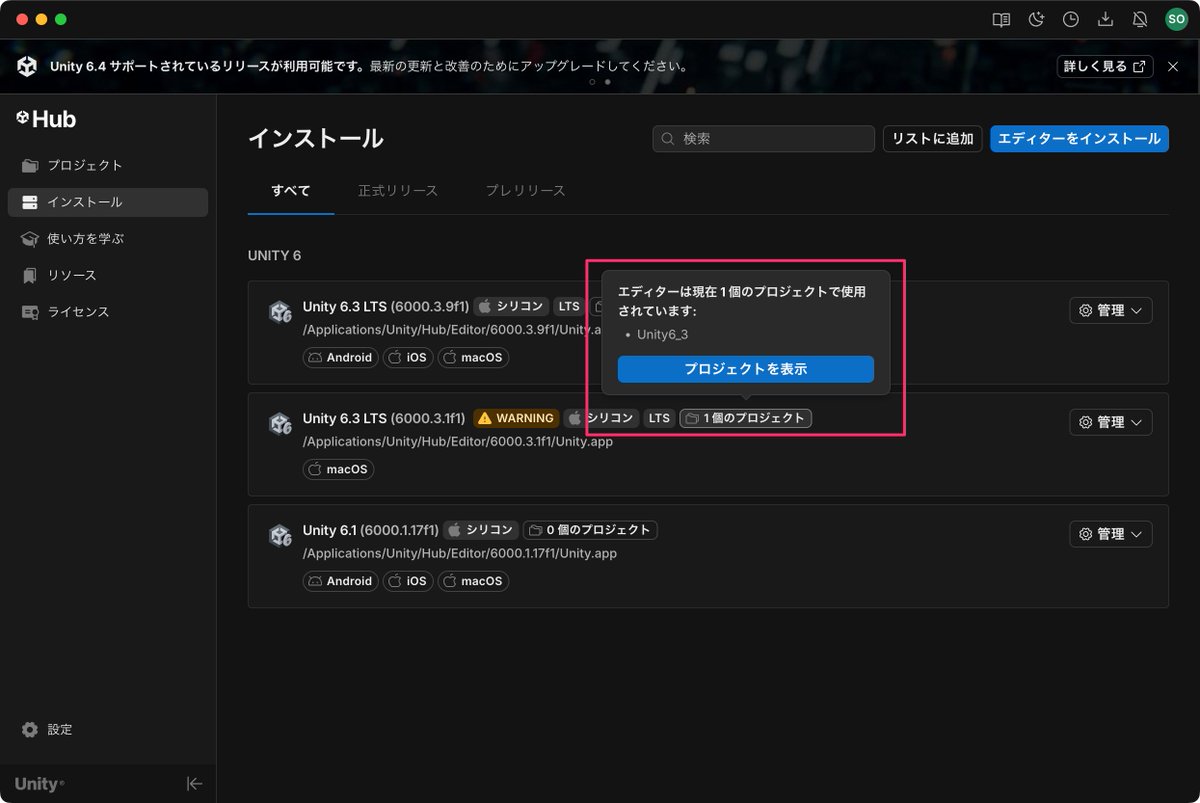The image size is (1200, 803).
Task: Click the iOS module tag on 6000.3.9f1
Action: click(x=408, y=357)
